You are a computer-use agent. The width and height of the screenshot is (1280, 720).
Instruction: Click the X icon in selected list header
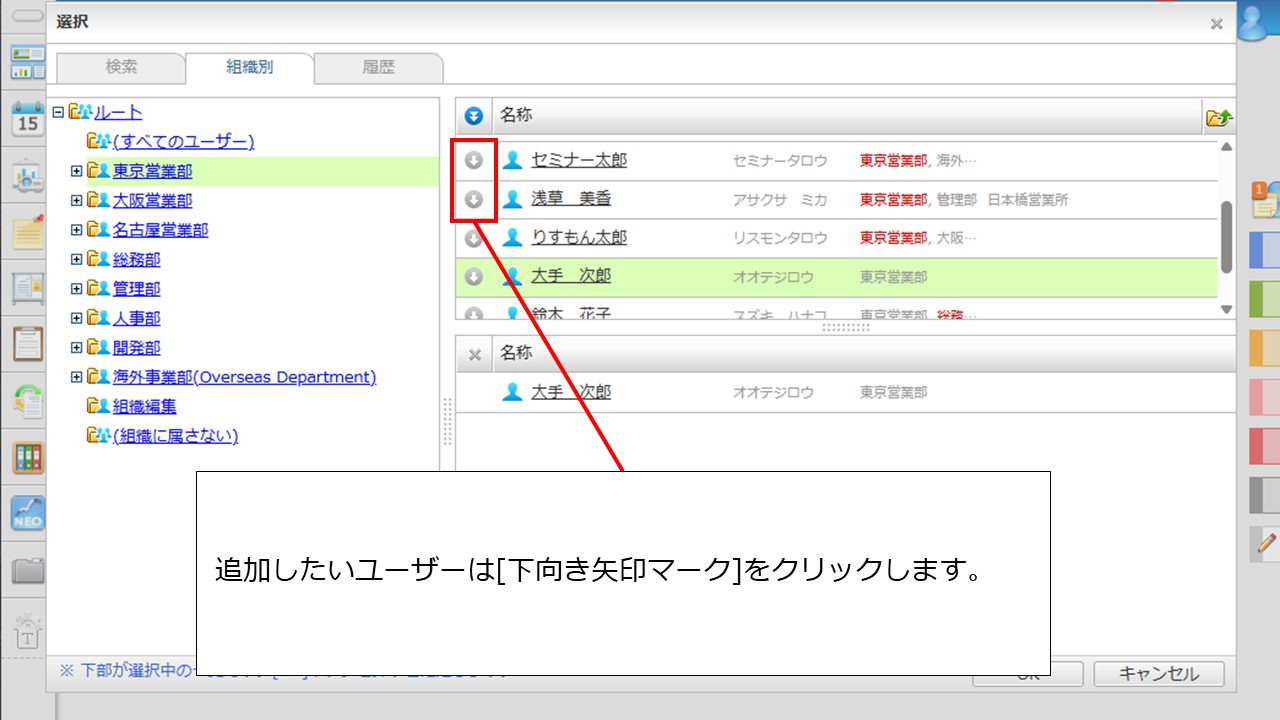click(x=475, y=354)
